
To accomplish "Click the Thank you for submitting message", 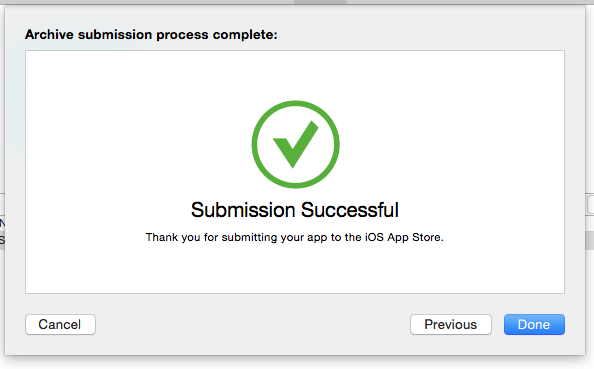I will point(295,238).
